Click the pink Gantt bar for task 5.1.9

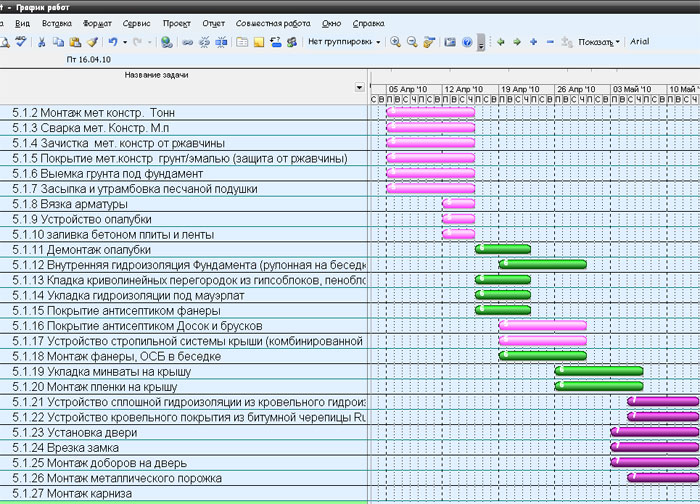pyautogui.click(x=458, y=219)
